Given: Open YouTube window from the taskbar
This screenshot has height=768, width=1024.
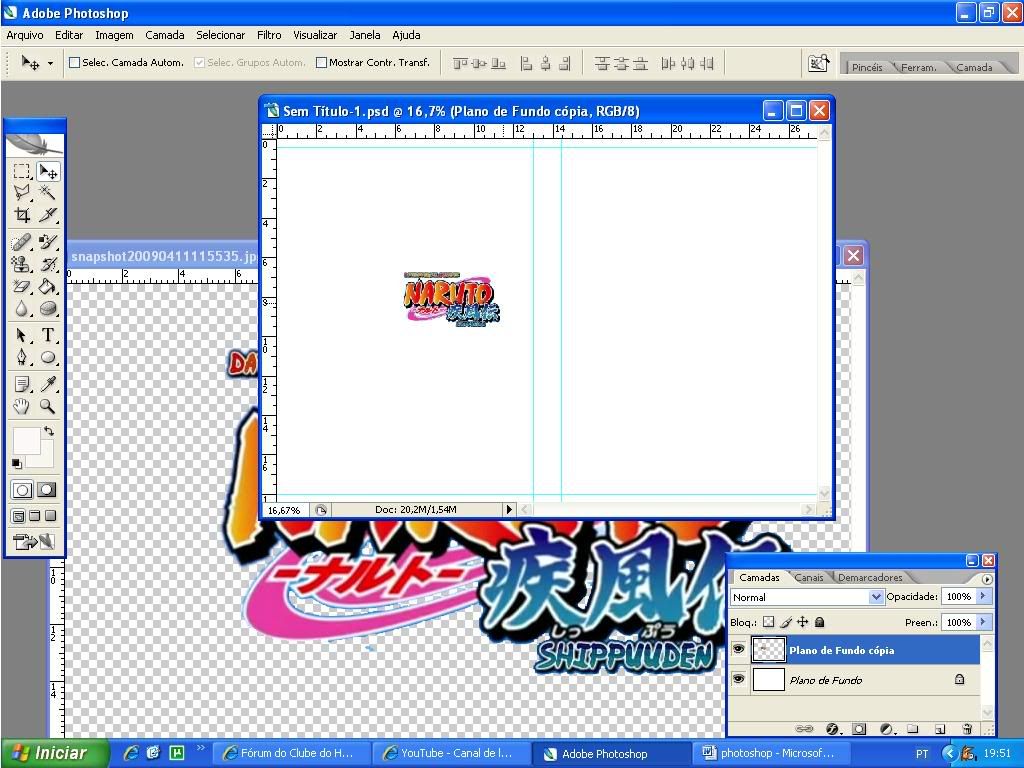Looking at the screenshot, I should coord(449,753).
